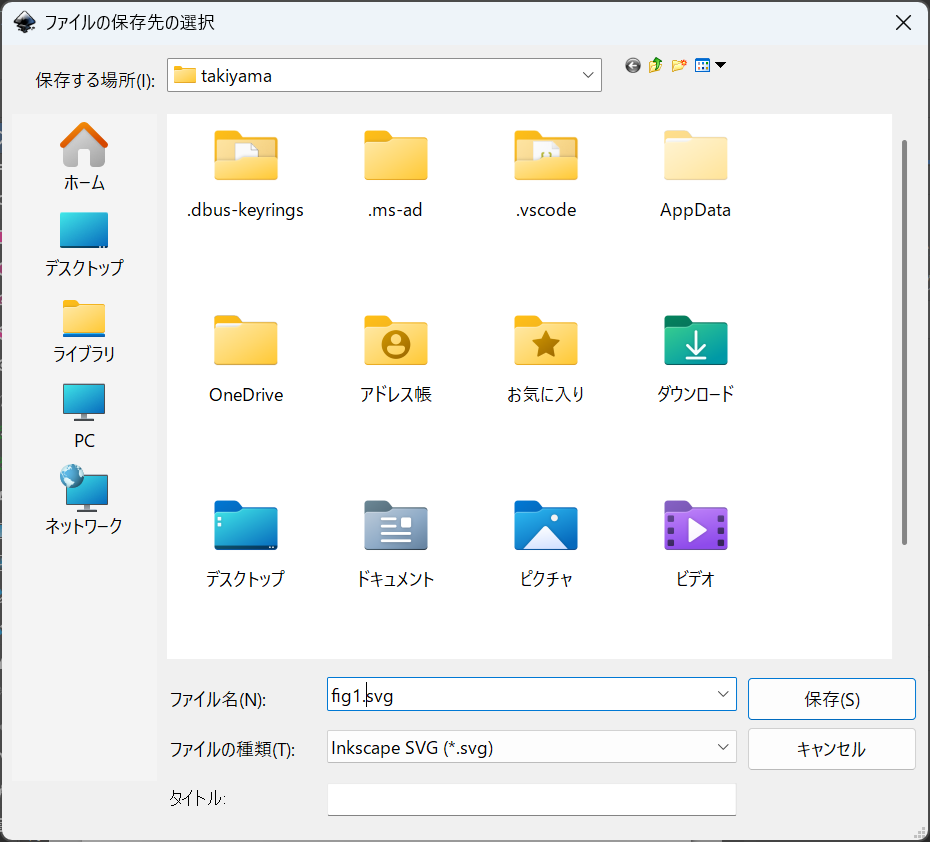This screenshot has width=930, height=842.
Task: Click the back navigation arrow icon
Action: point(632,65)
